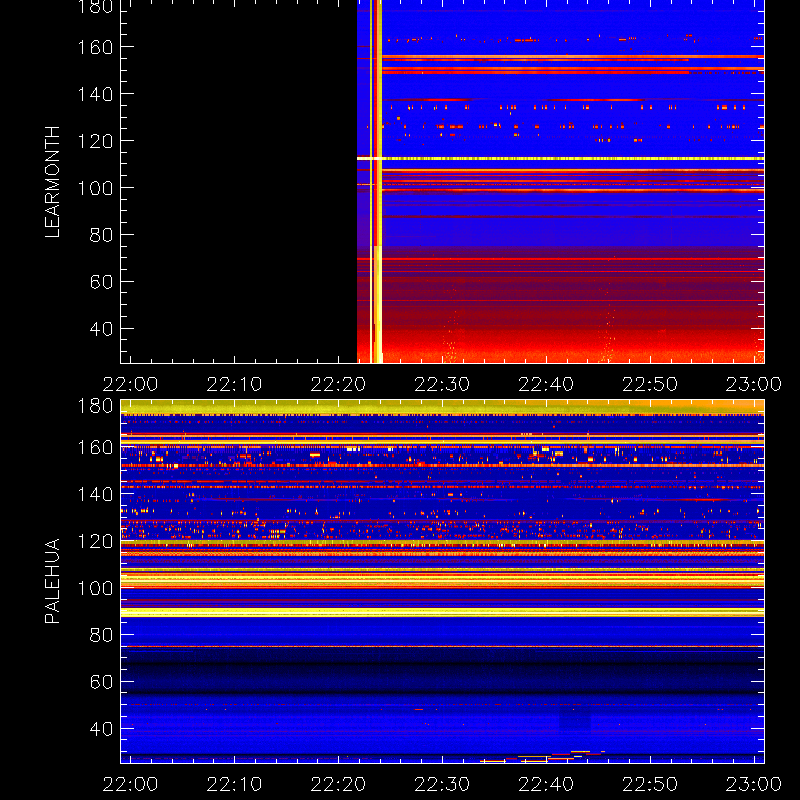Select the 160 tick label on LEARMONTH axis
Screen dimensions: 800x800
95,47
